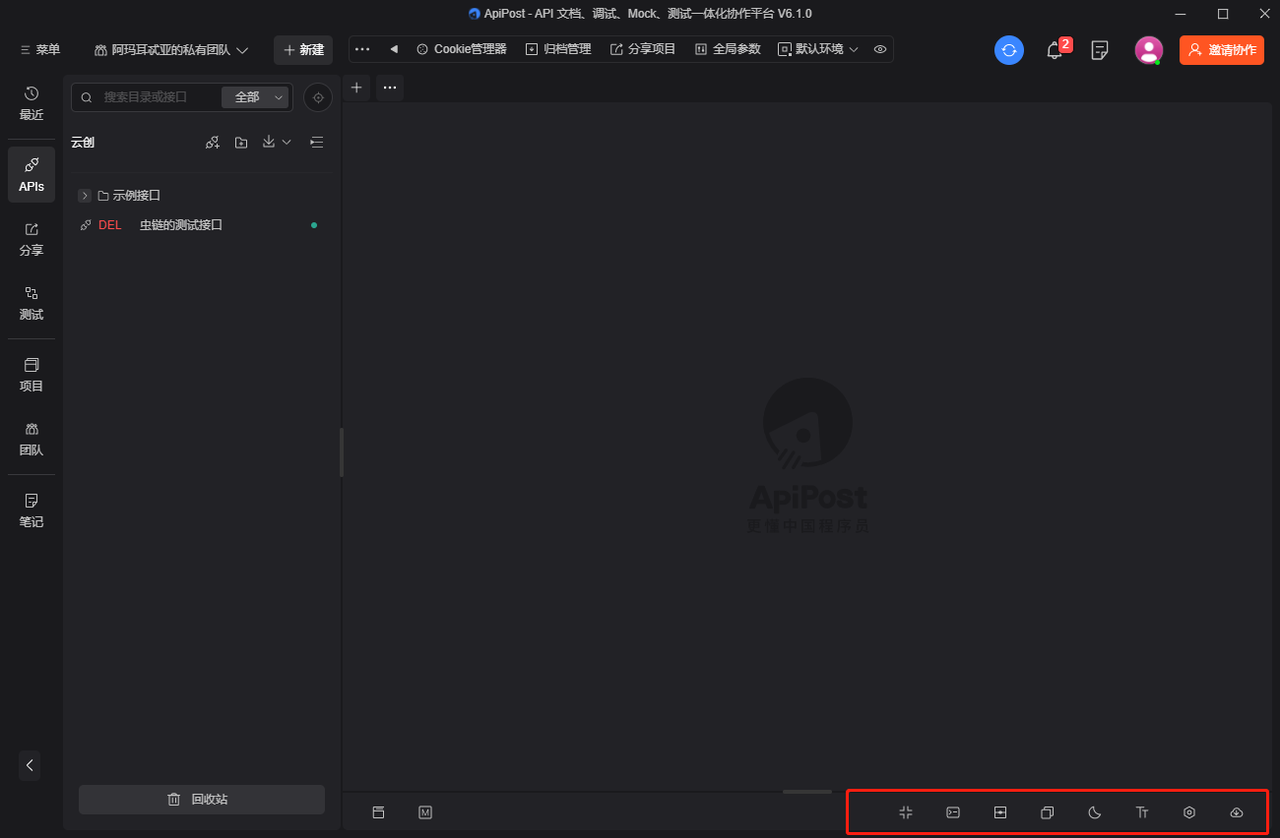Open settings via the hexagon icon

pos(1189,812)
